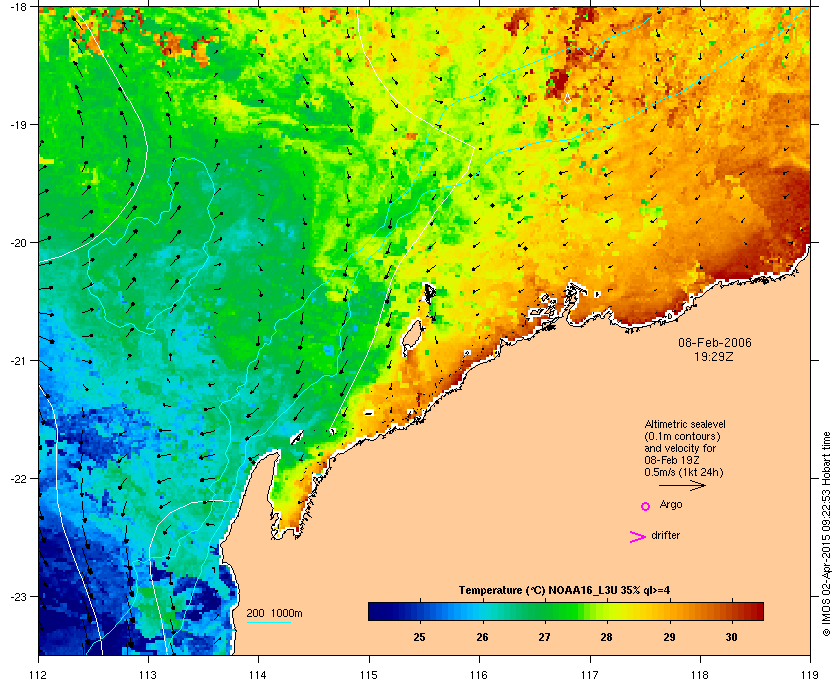Click the latitude axis label -21

pos(17,360)
